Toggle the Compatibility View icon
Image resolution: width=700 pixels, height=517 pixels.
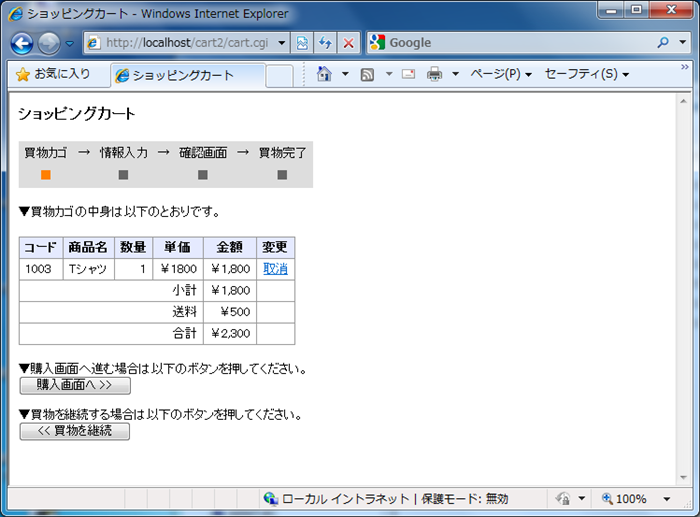302,43
